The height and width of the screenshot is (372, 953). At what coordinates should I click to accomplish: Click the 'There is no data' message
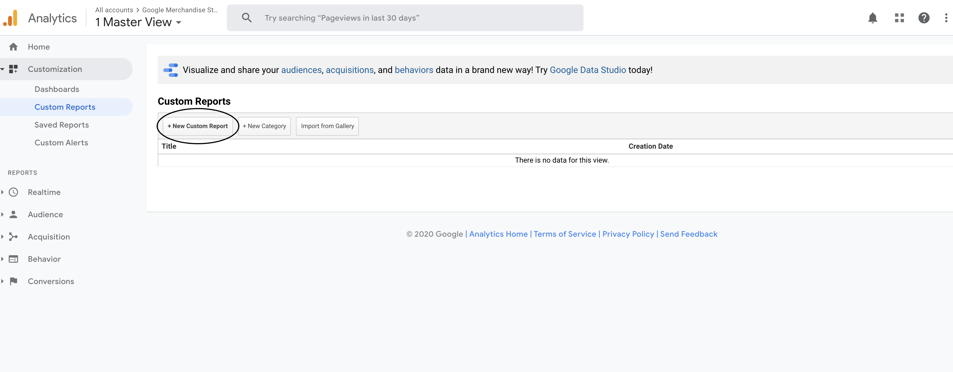pyautogui.click(x=562, y=160)
